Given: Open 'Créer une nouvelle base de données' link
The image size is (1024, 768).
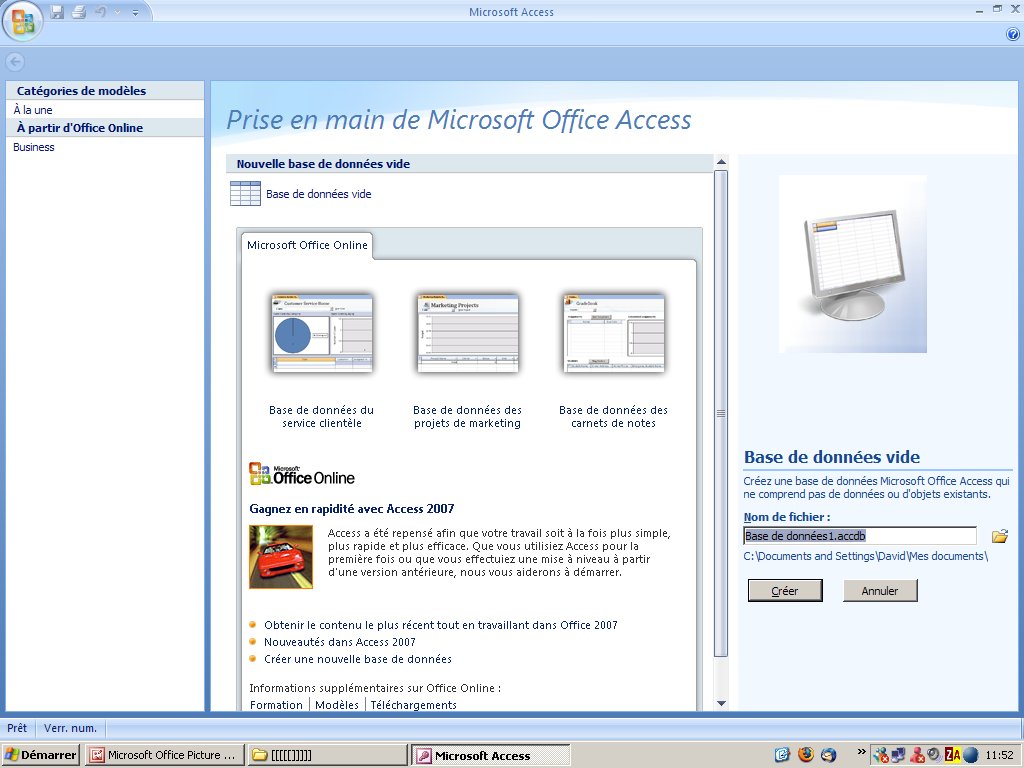Looking at the screenshot, I should pos(358,659).
